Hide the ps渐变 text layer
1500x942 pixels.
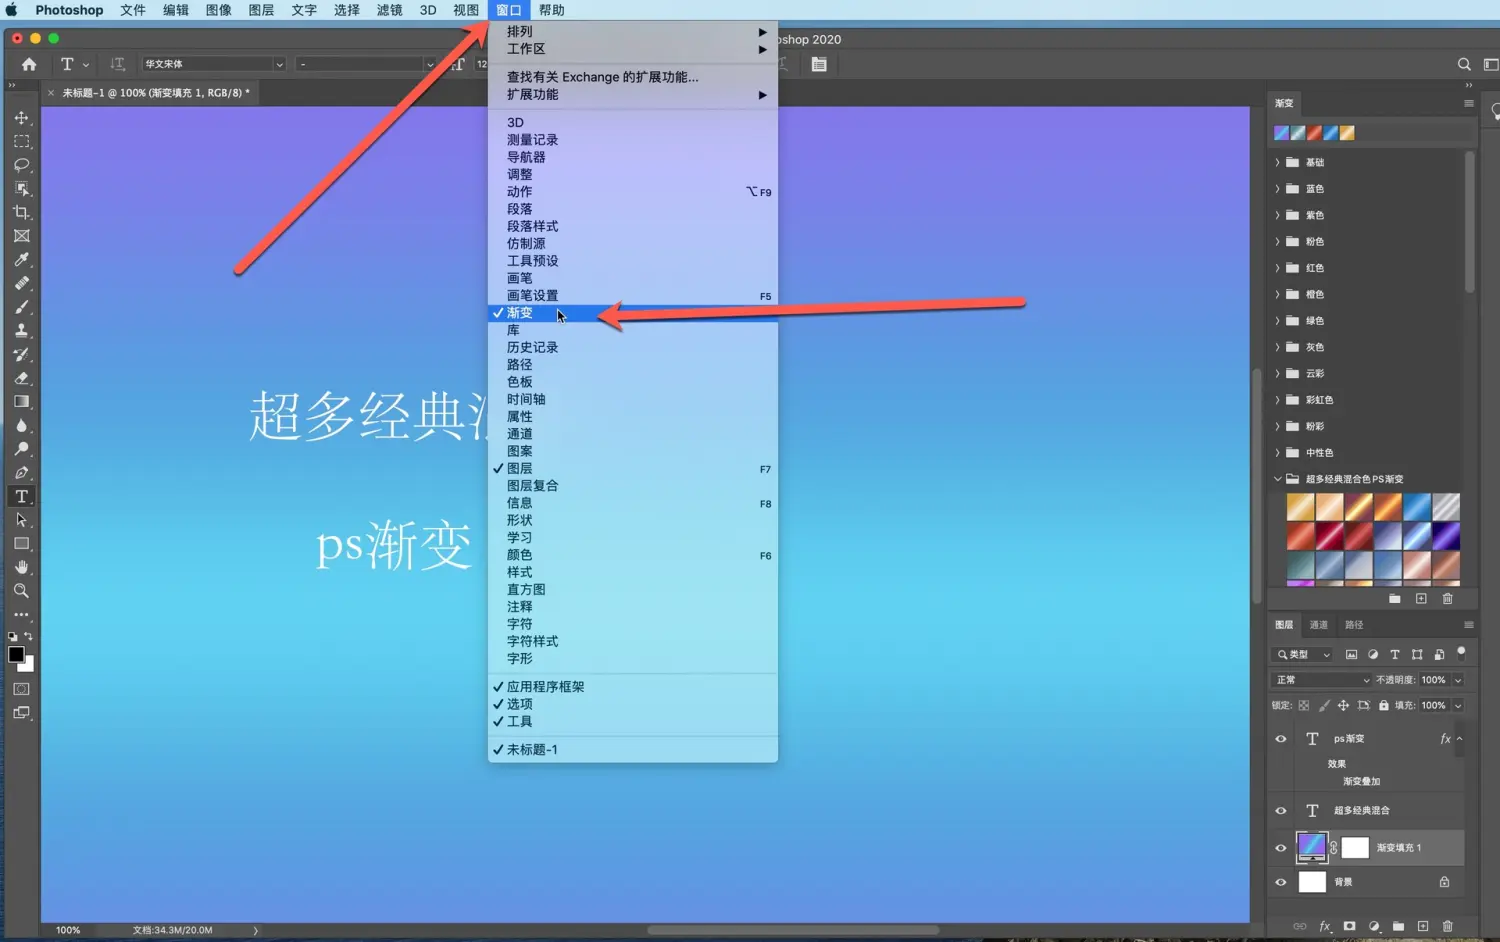click(1281, 739)
